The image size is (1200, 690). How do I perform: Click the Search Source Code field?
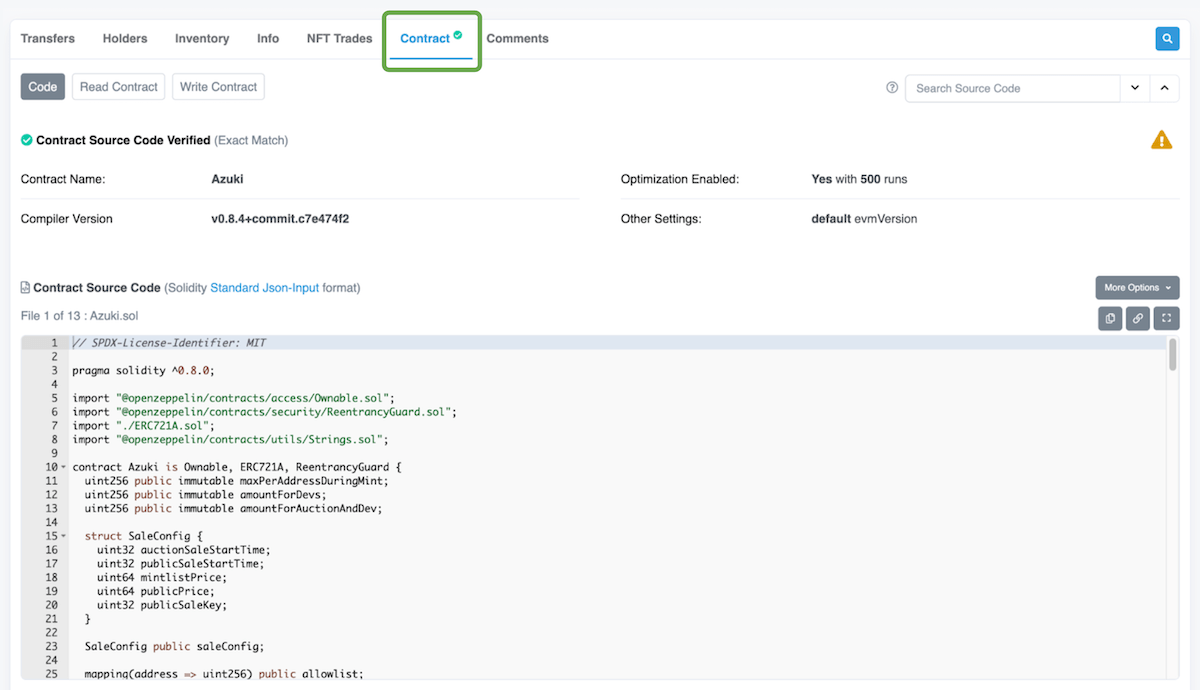point(1012,88)
